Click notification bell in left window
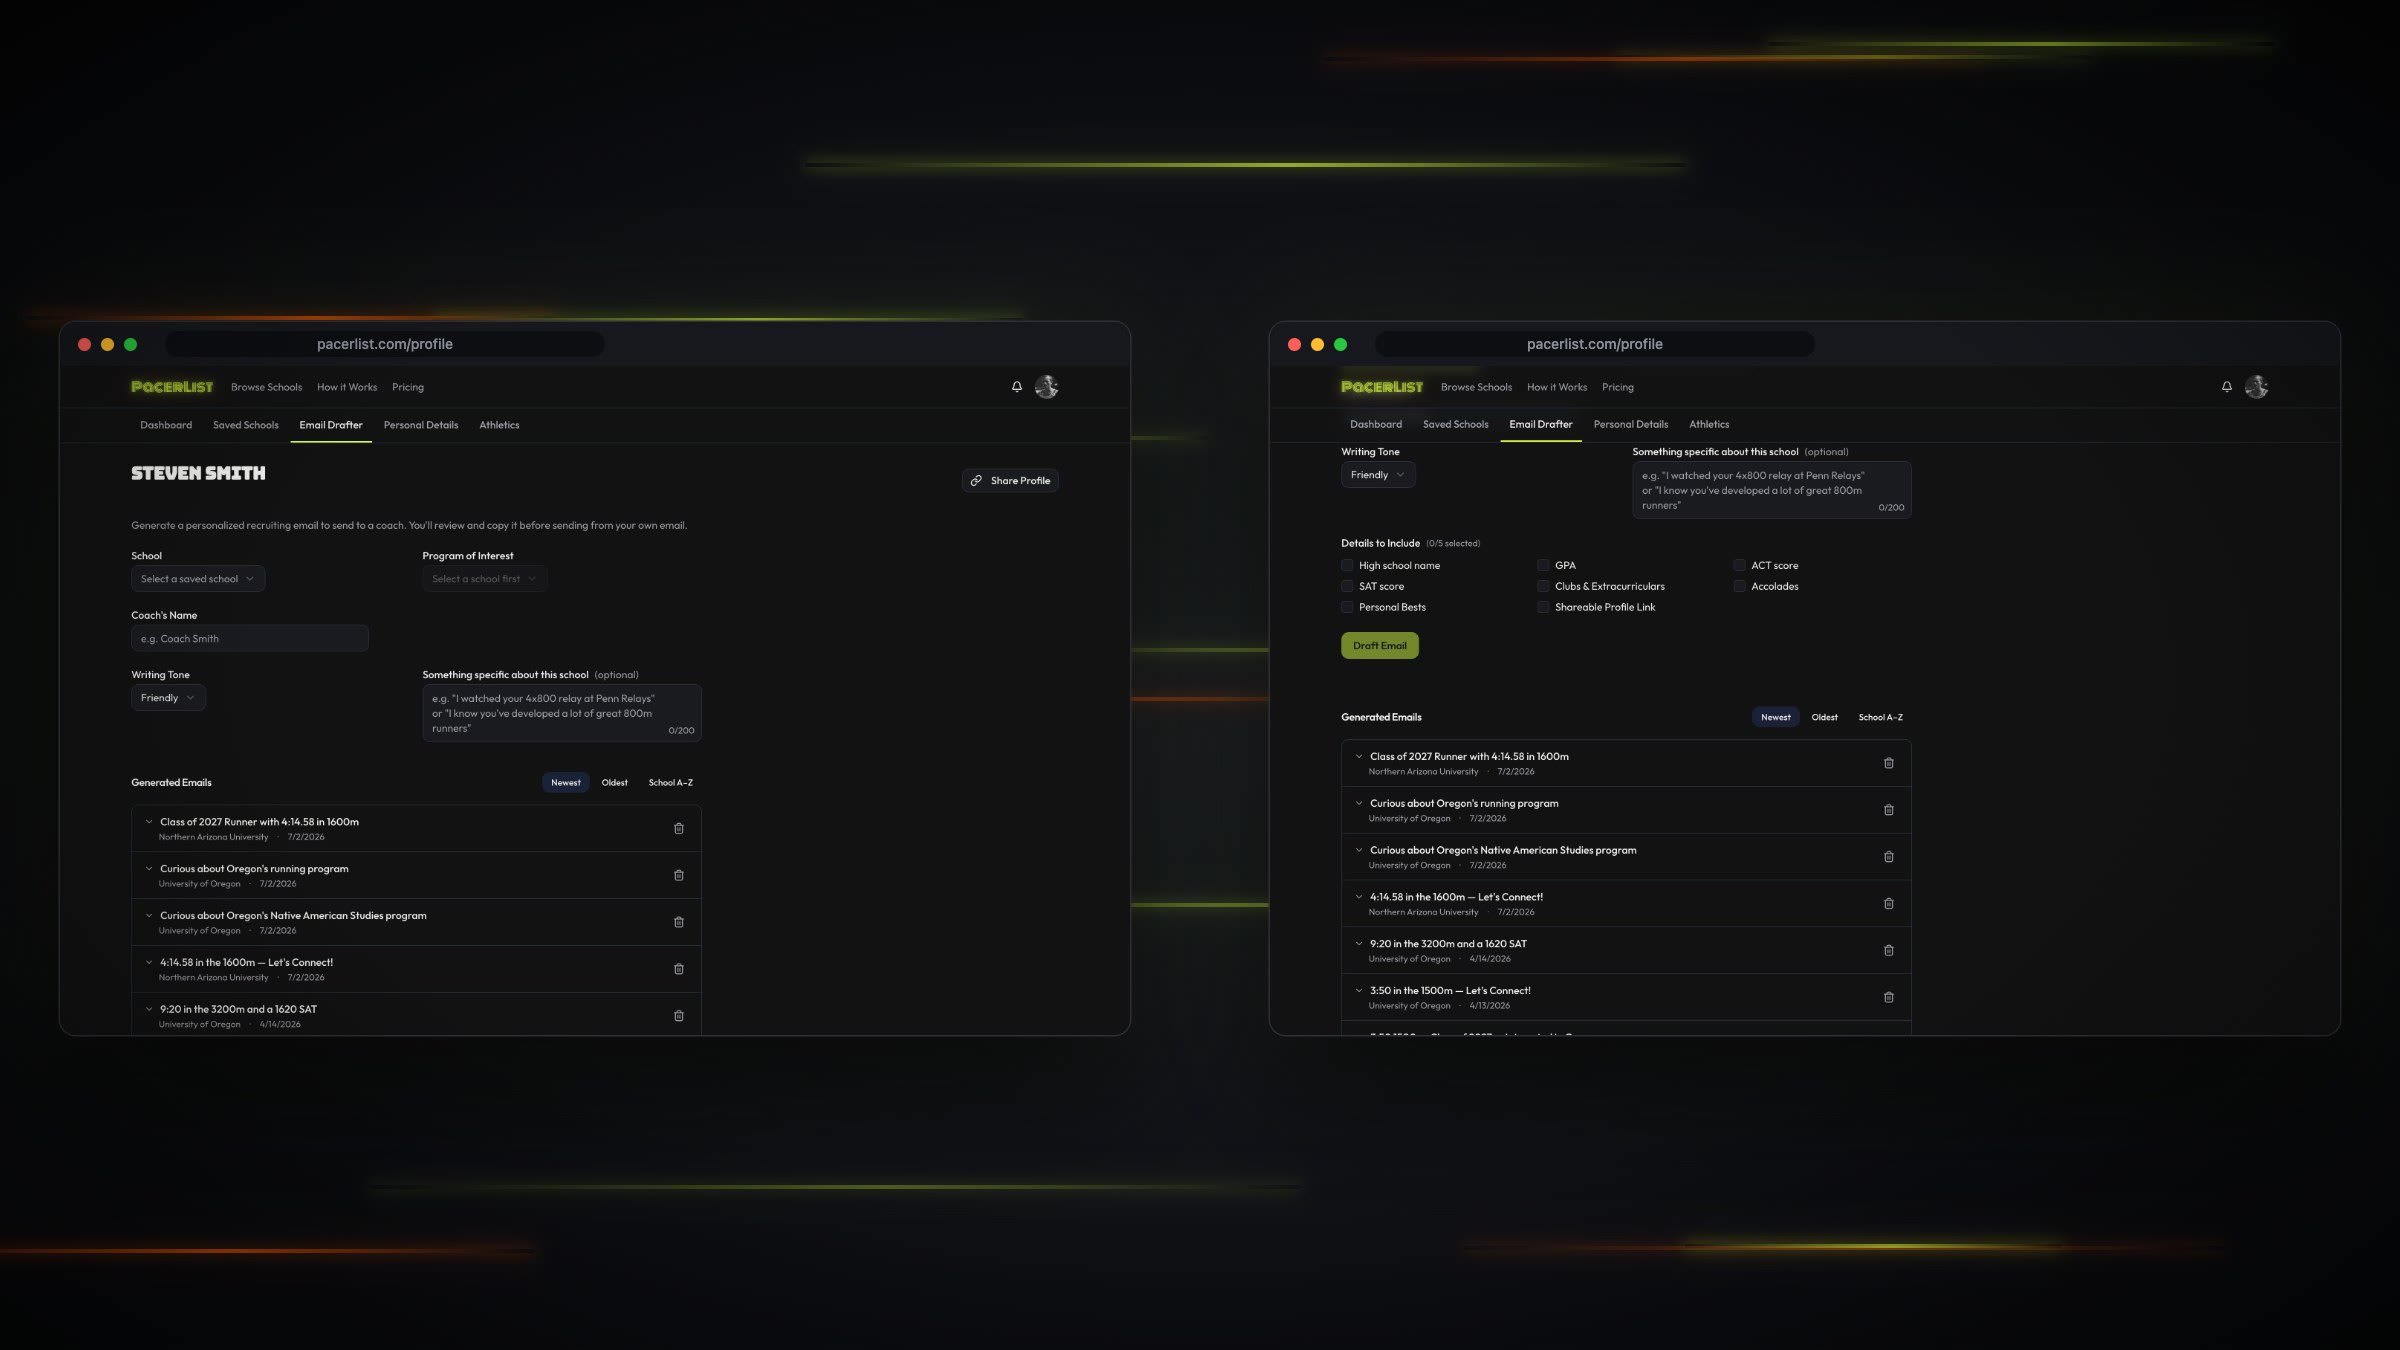The height and width of the screenshot is (1350, 2400). point(1017,387)
